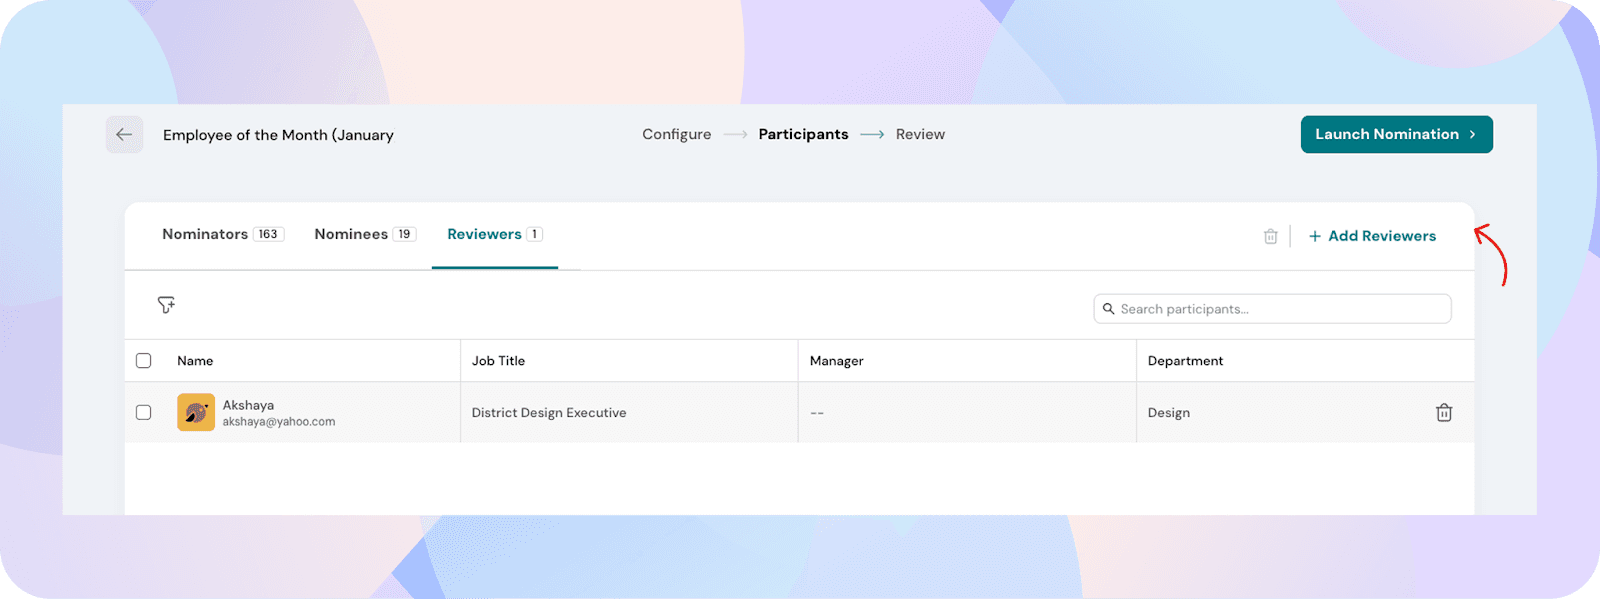The height and width of the screenshot is (599, 1600).
Task: Click the search magnifier icon
Action: point(1108,309)
